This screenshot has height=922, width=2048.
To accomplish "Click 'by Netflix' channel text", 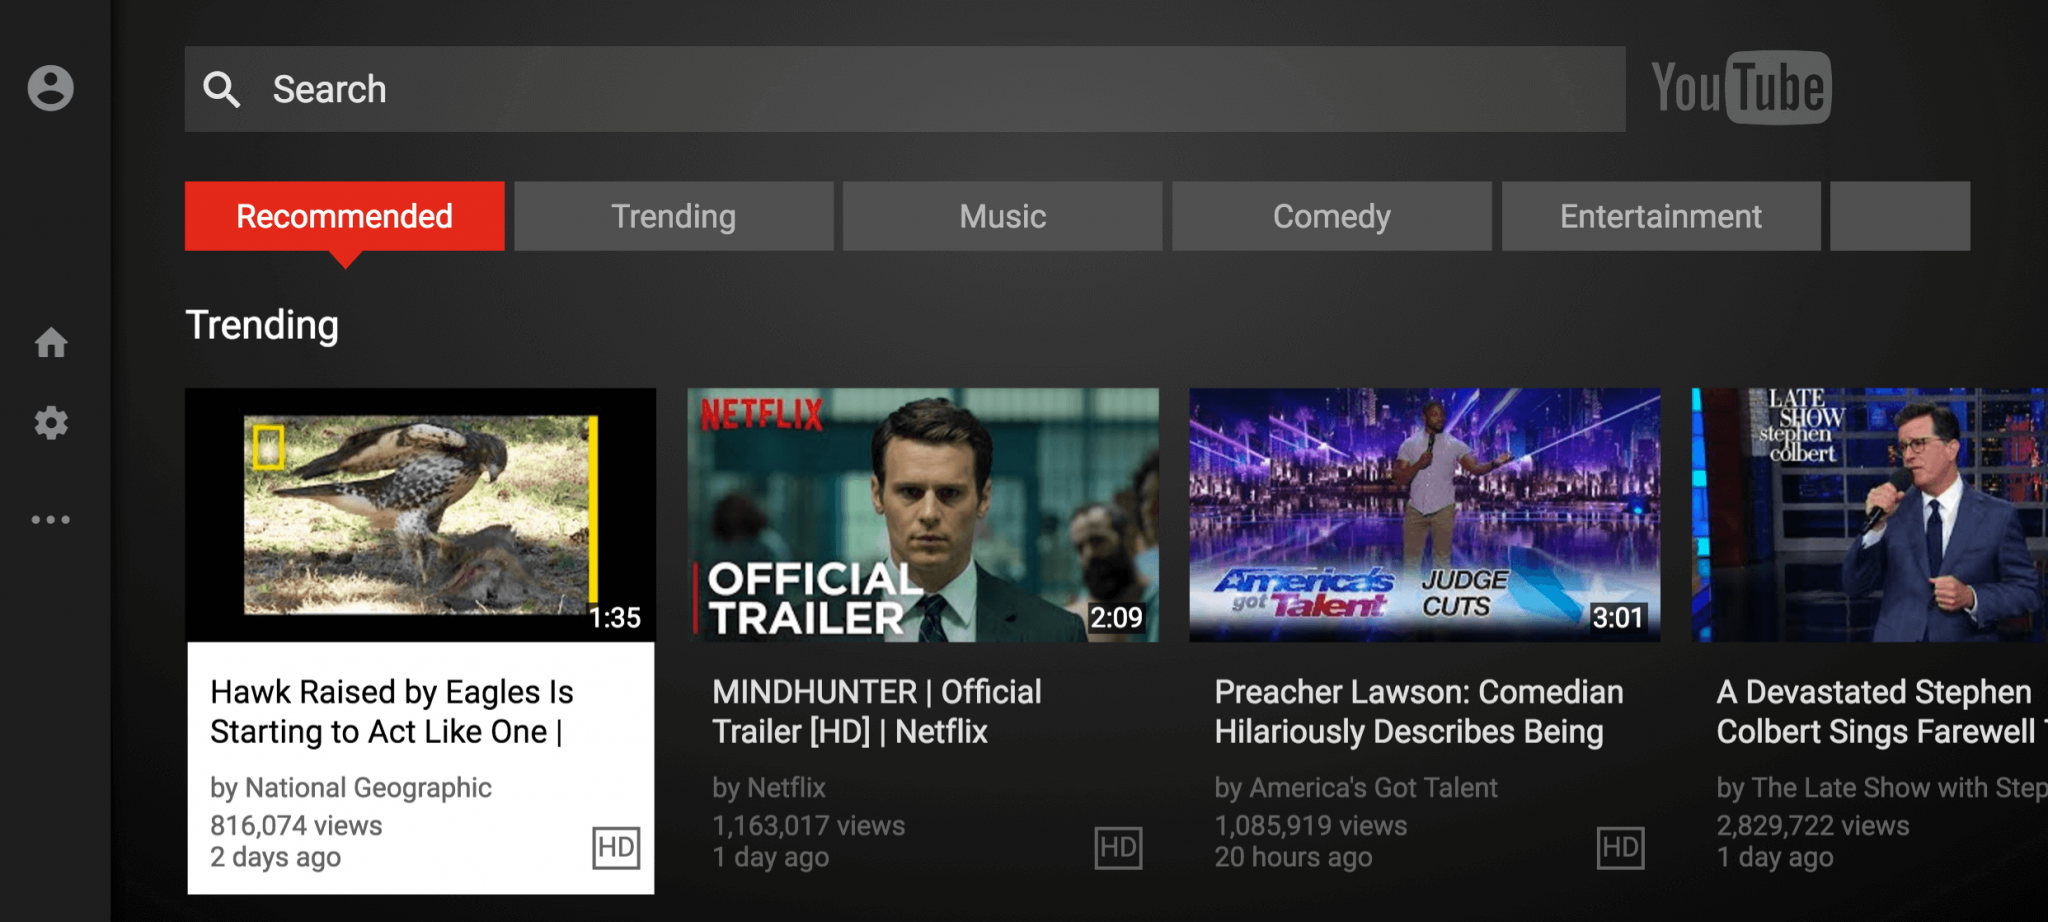I will (769, 788).
